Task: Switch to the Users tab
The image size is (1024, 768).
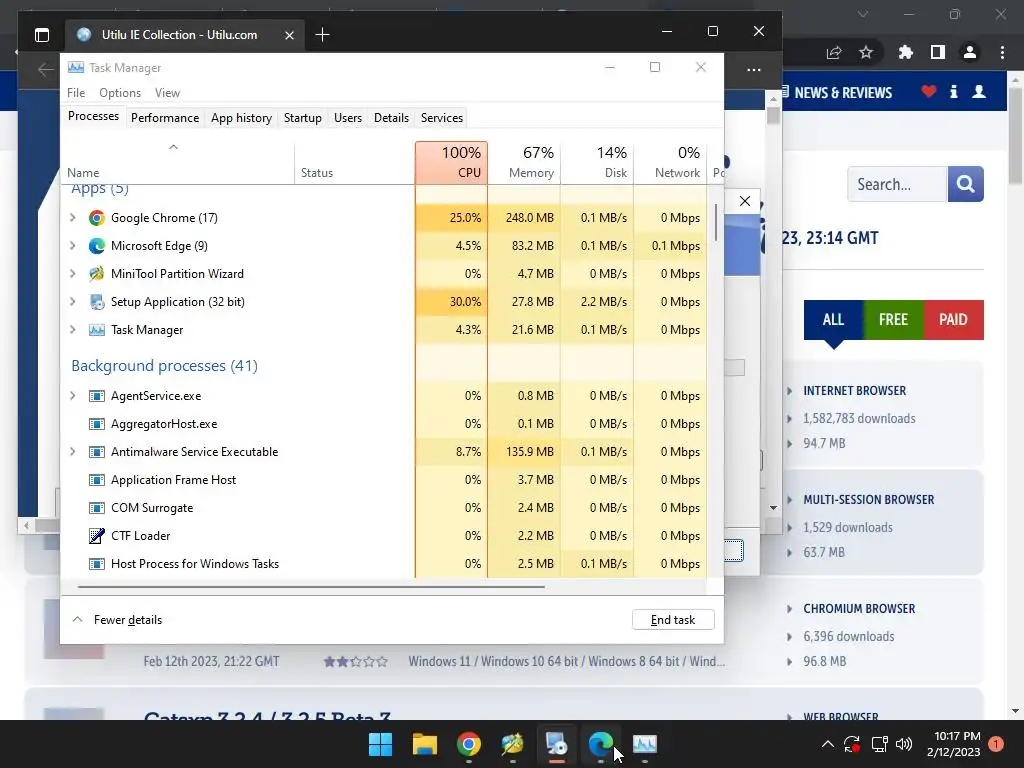Action: point(347,118)
